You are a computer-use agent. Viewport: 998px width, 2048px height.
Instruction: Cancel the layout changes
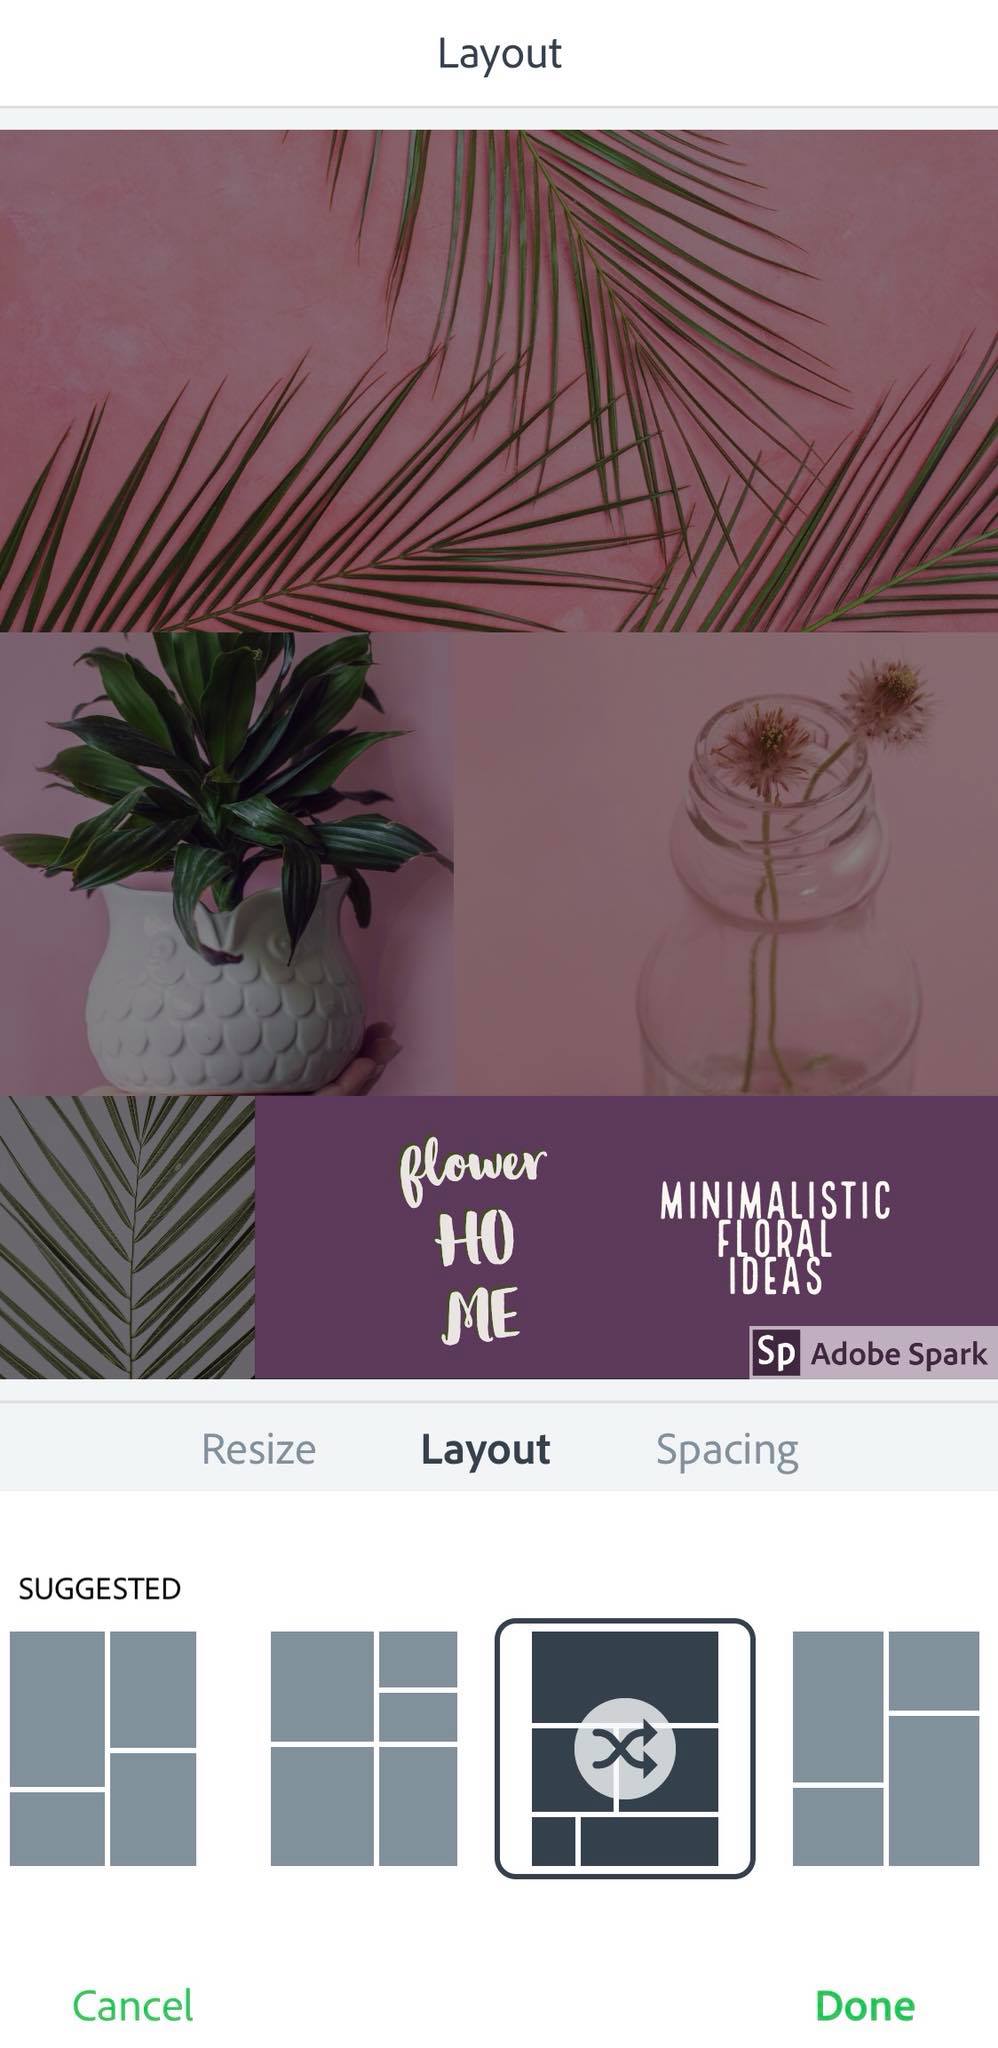pos(133,2006)
